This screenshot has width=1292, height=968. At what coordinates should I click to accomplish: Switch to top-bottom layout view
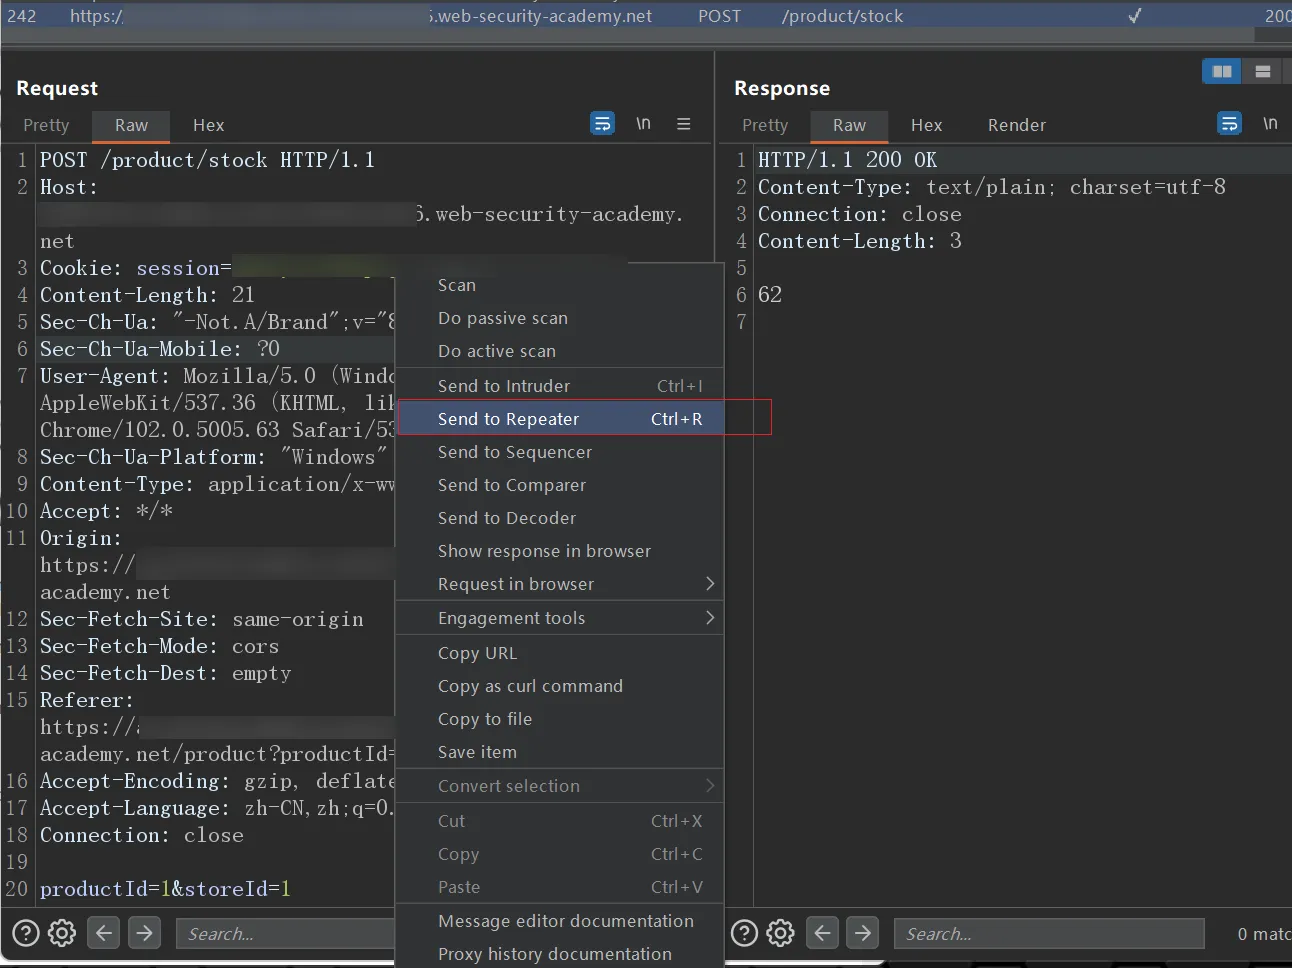coord(1262,72)
